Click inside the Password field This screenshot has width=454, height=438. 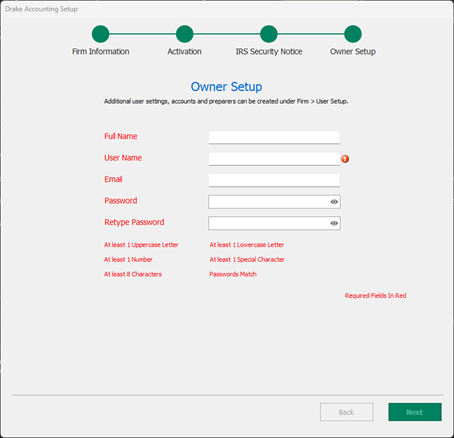click(x=269, y=202)
